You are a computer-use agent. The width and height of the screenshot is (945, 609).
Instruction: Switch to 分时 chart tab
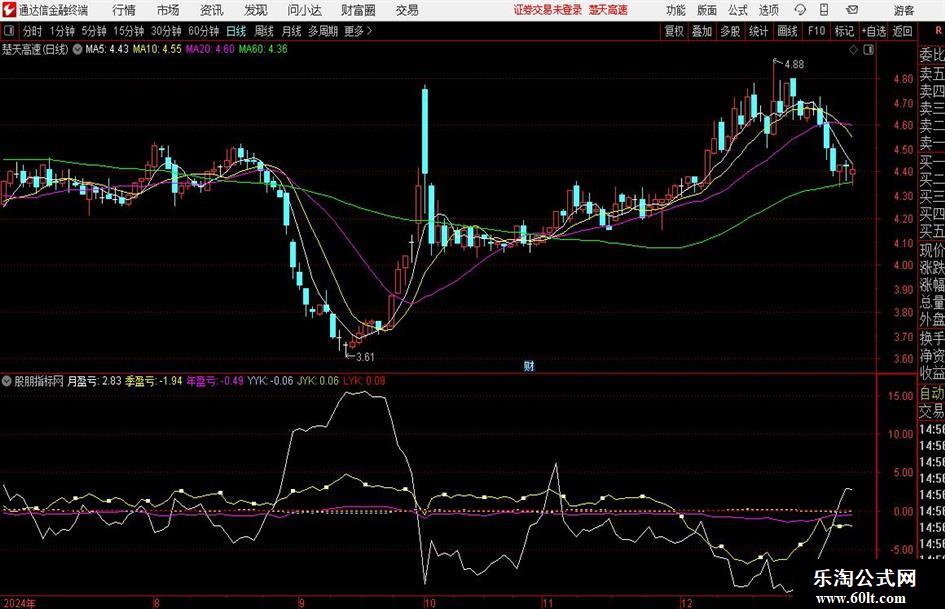[32, 31]
